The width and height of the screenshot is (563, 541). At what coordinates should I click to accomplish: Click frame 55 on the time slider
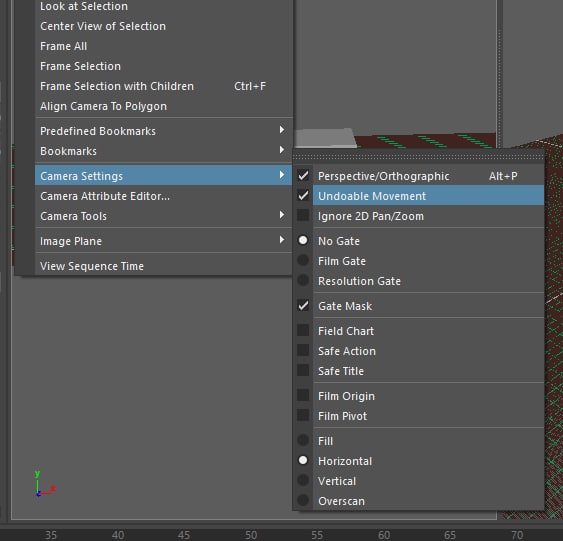point(317,535)
